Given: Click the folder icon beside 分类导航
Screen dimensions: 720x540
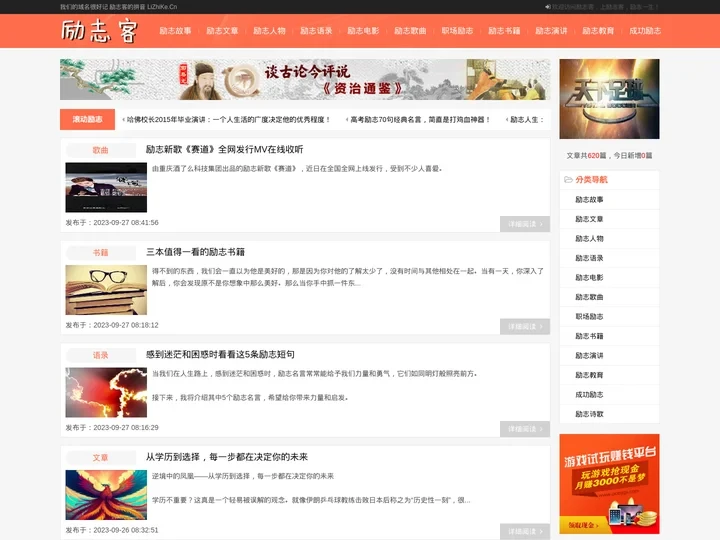Looking at the screenshot, I should point(568,180).
